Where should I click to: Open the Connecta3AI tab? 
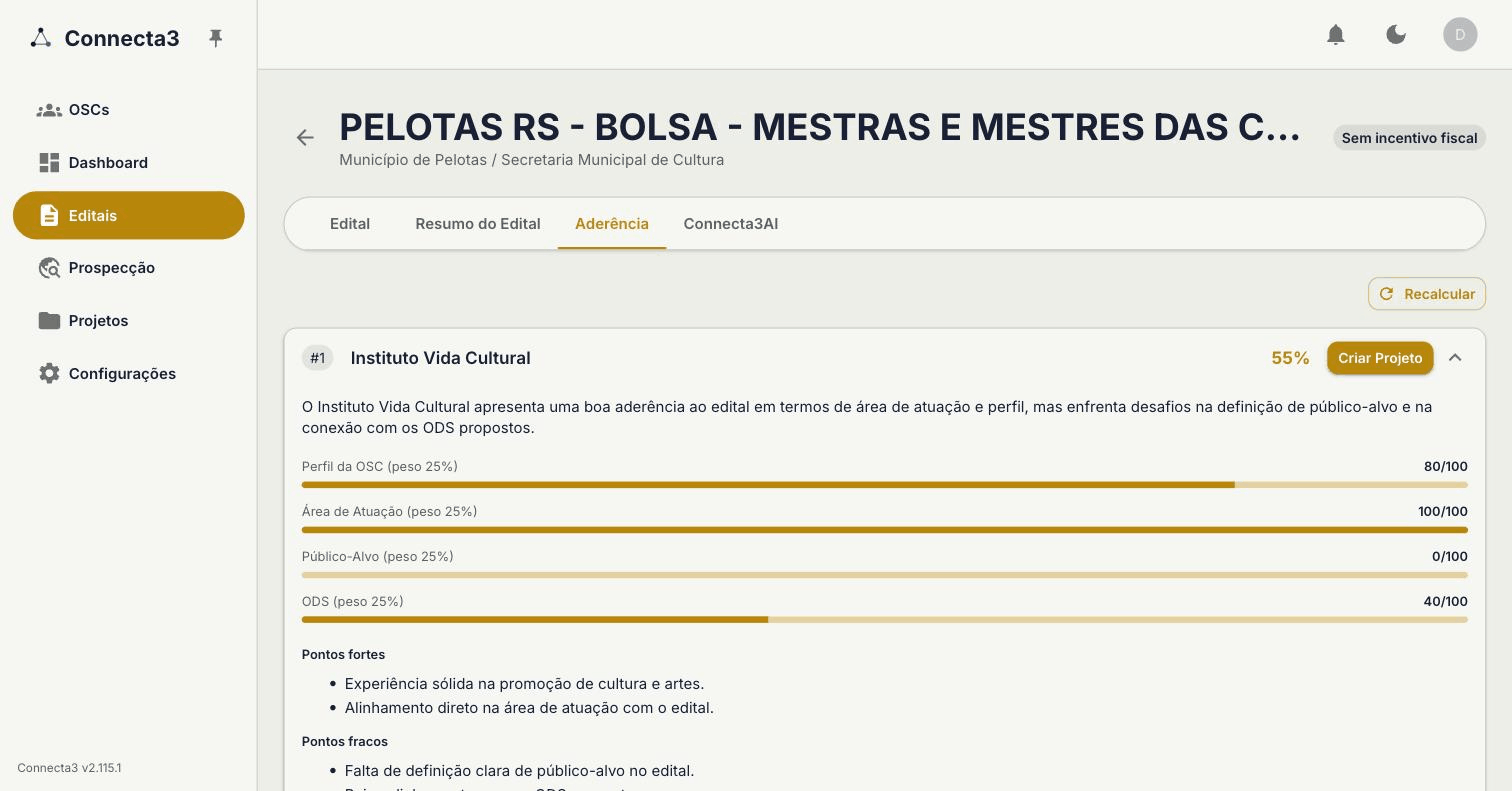(x=731, y=224)
